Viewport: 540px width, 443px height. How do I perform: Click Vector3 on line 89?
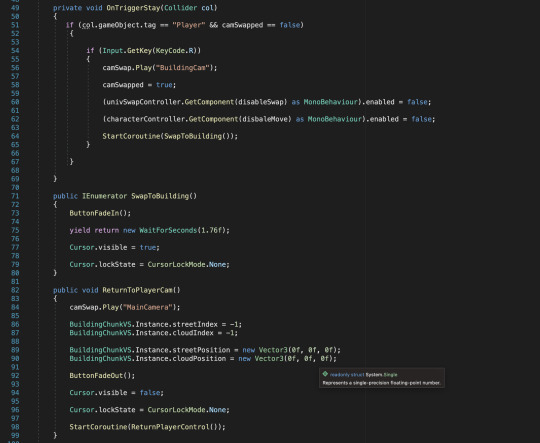273,350
